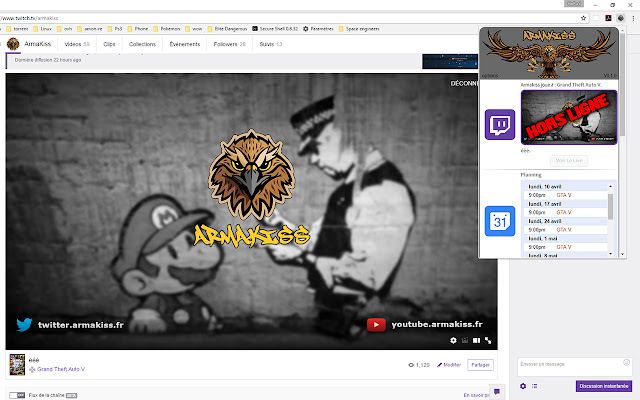
Task: Click the last broadcast thumbnail above the player
Action: pos(450,61)
